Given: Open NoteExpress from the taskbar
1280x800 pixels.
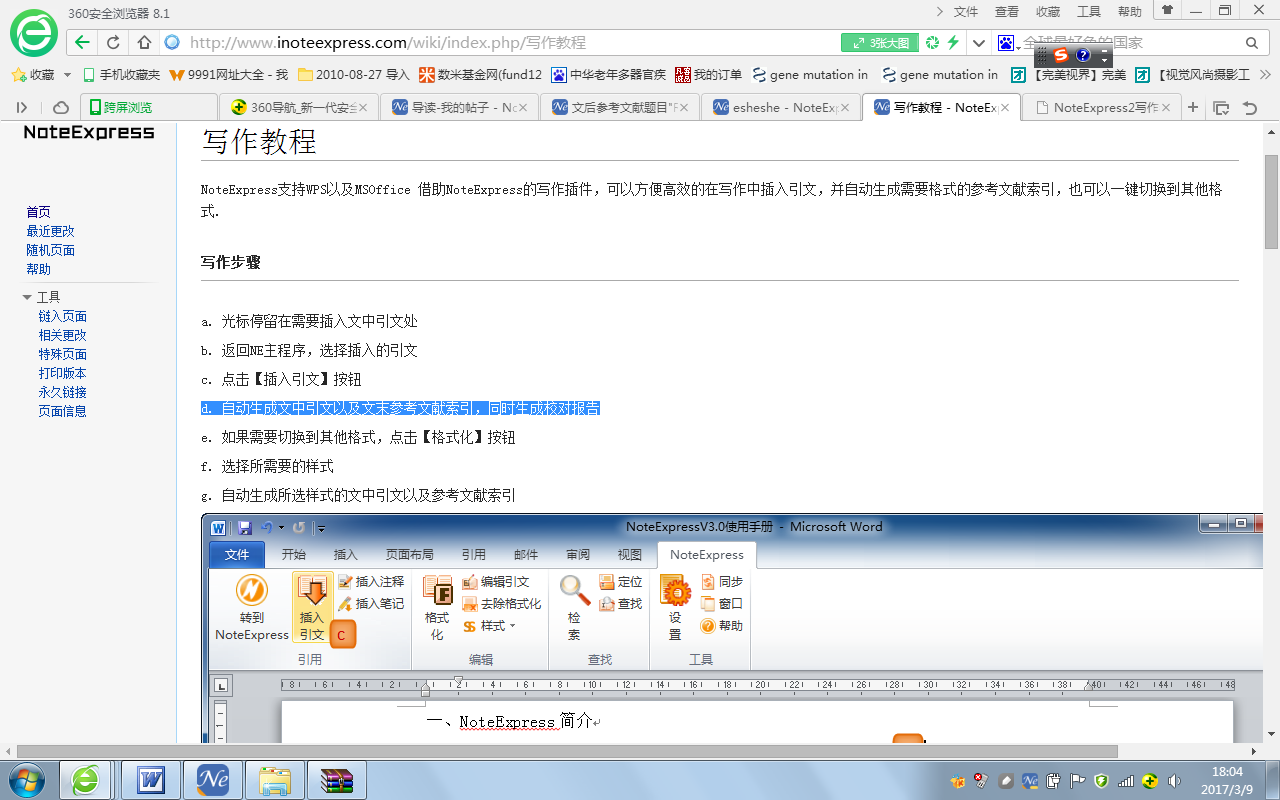Looking at the screenshot, I should click(213, 780).
